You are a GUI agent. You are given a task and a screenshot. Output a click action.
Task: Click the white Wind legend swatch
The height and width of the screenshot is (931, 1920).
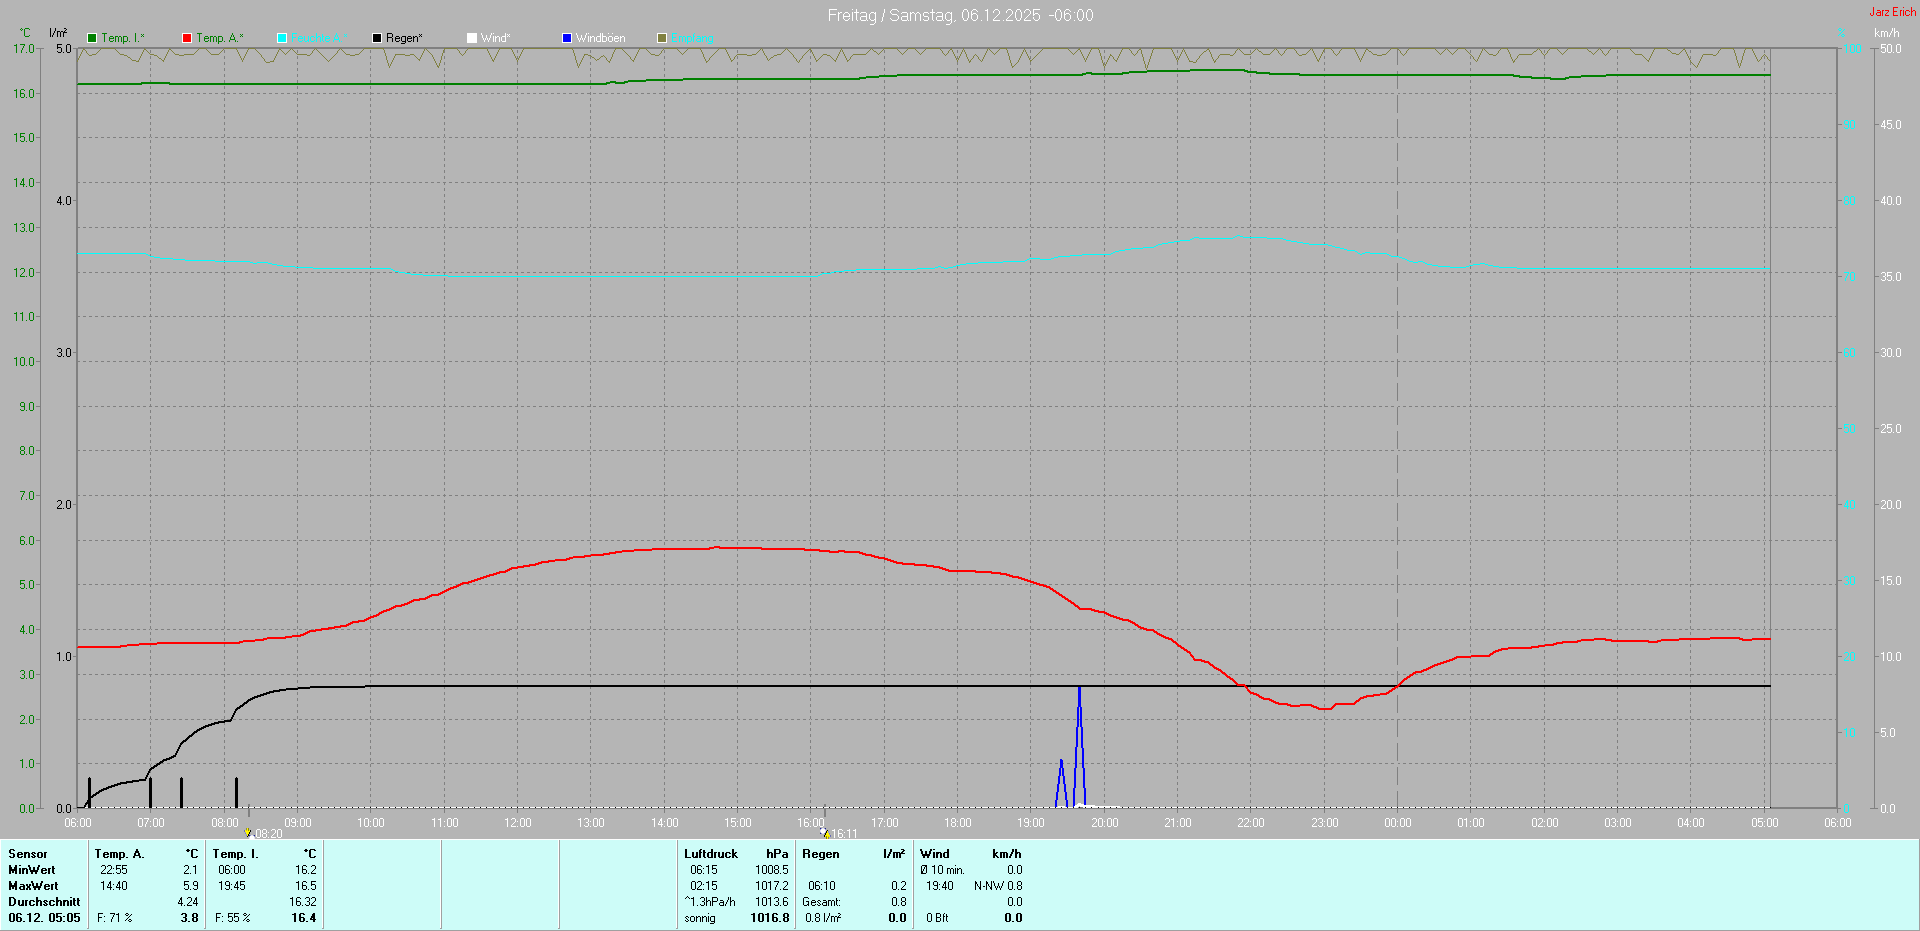point(472,38)
